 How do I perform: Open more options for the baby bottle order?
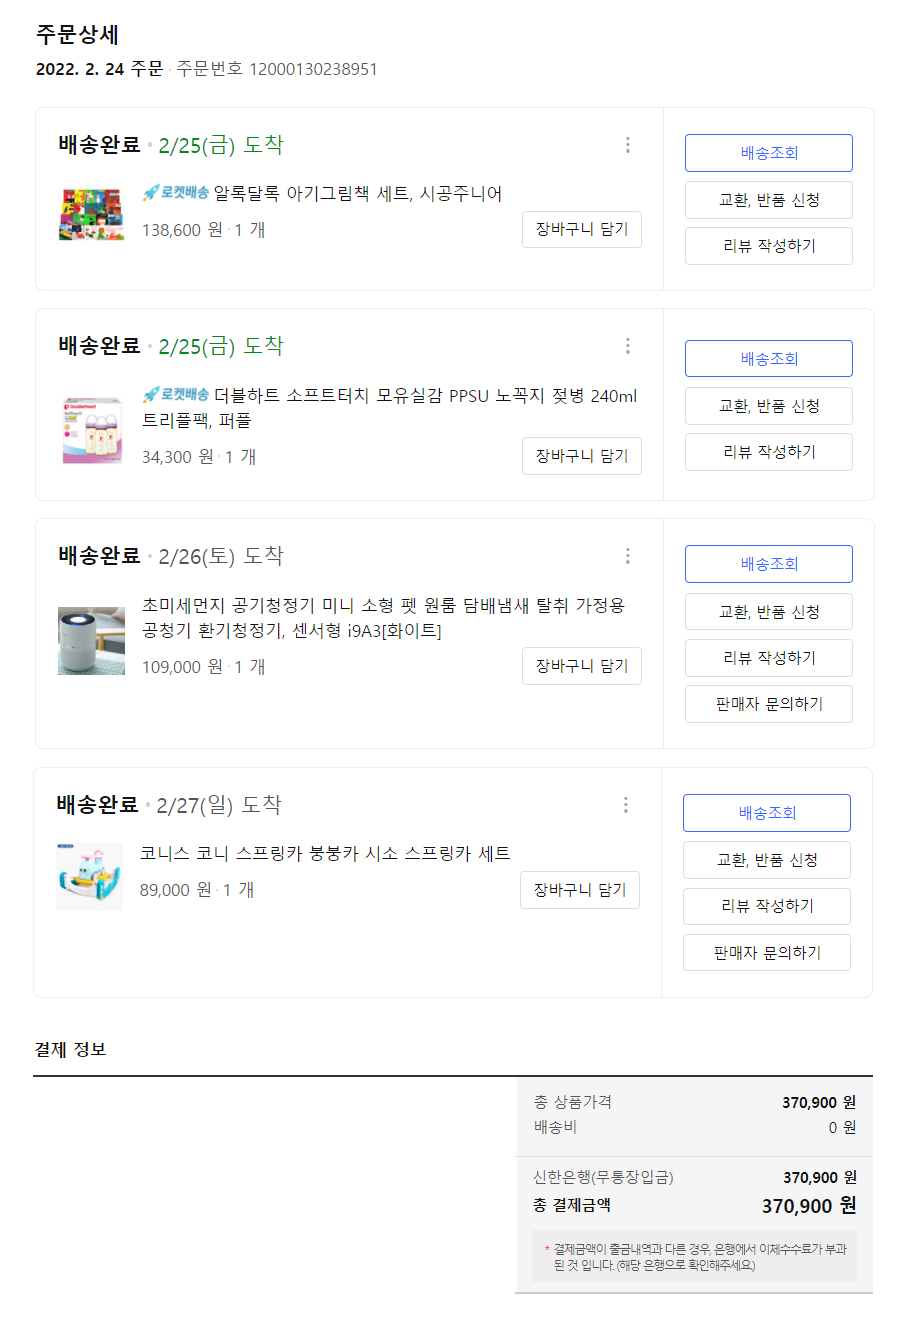628,346
